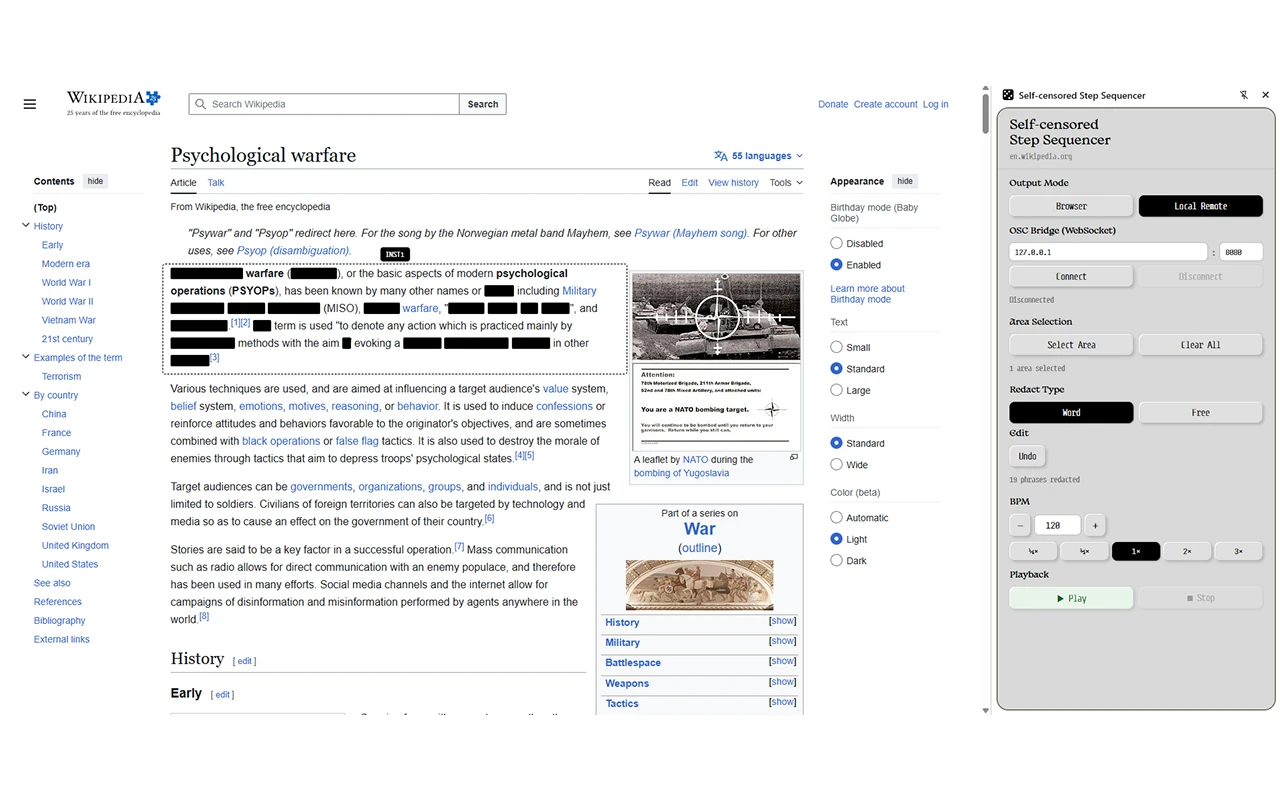The width and height of the screenshot is (1280, 800).
Task: Open the Tools dropdown menu
Action: pyautogui.click(x=786, y=183)
